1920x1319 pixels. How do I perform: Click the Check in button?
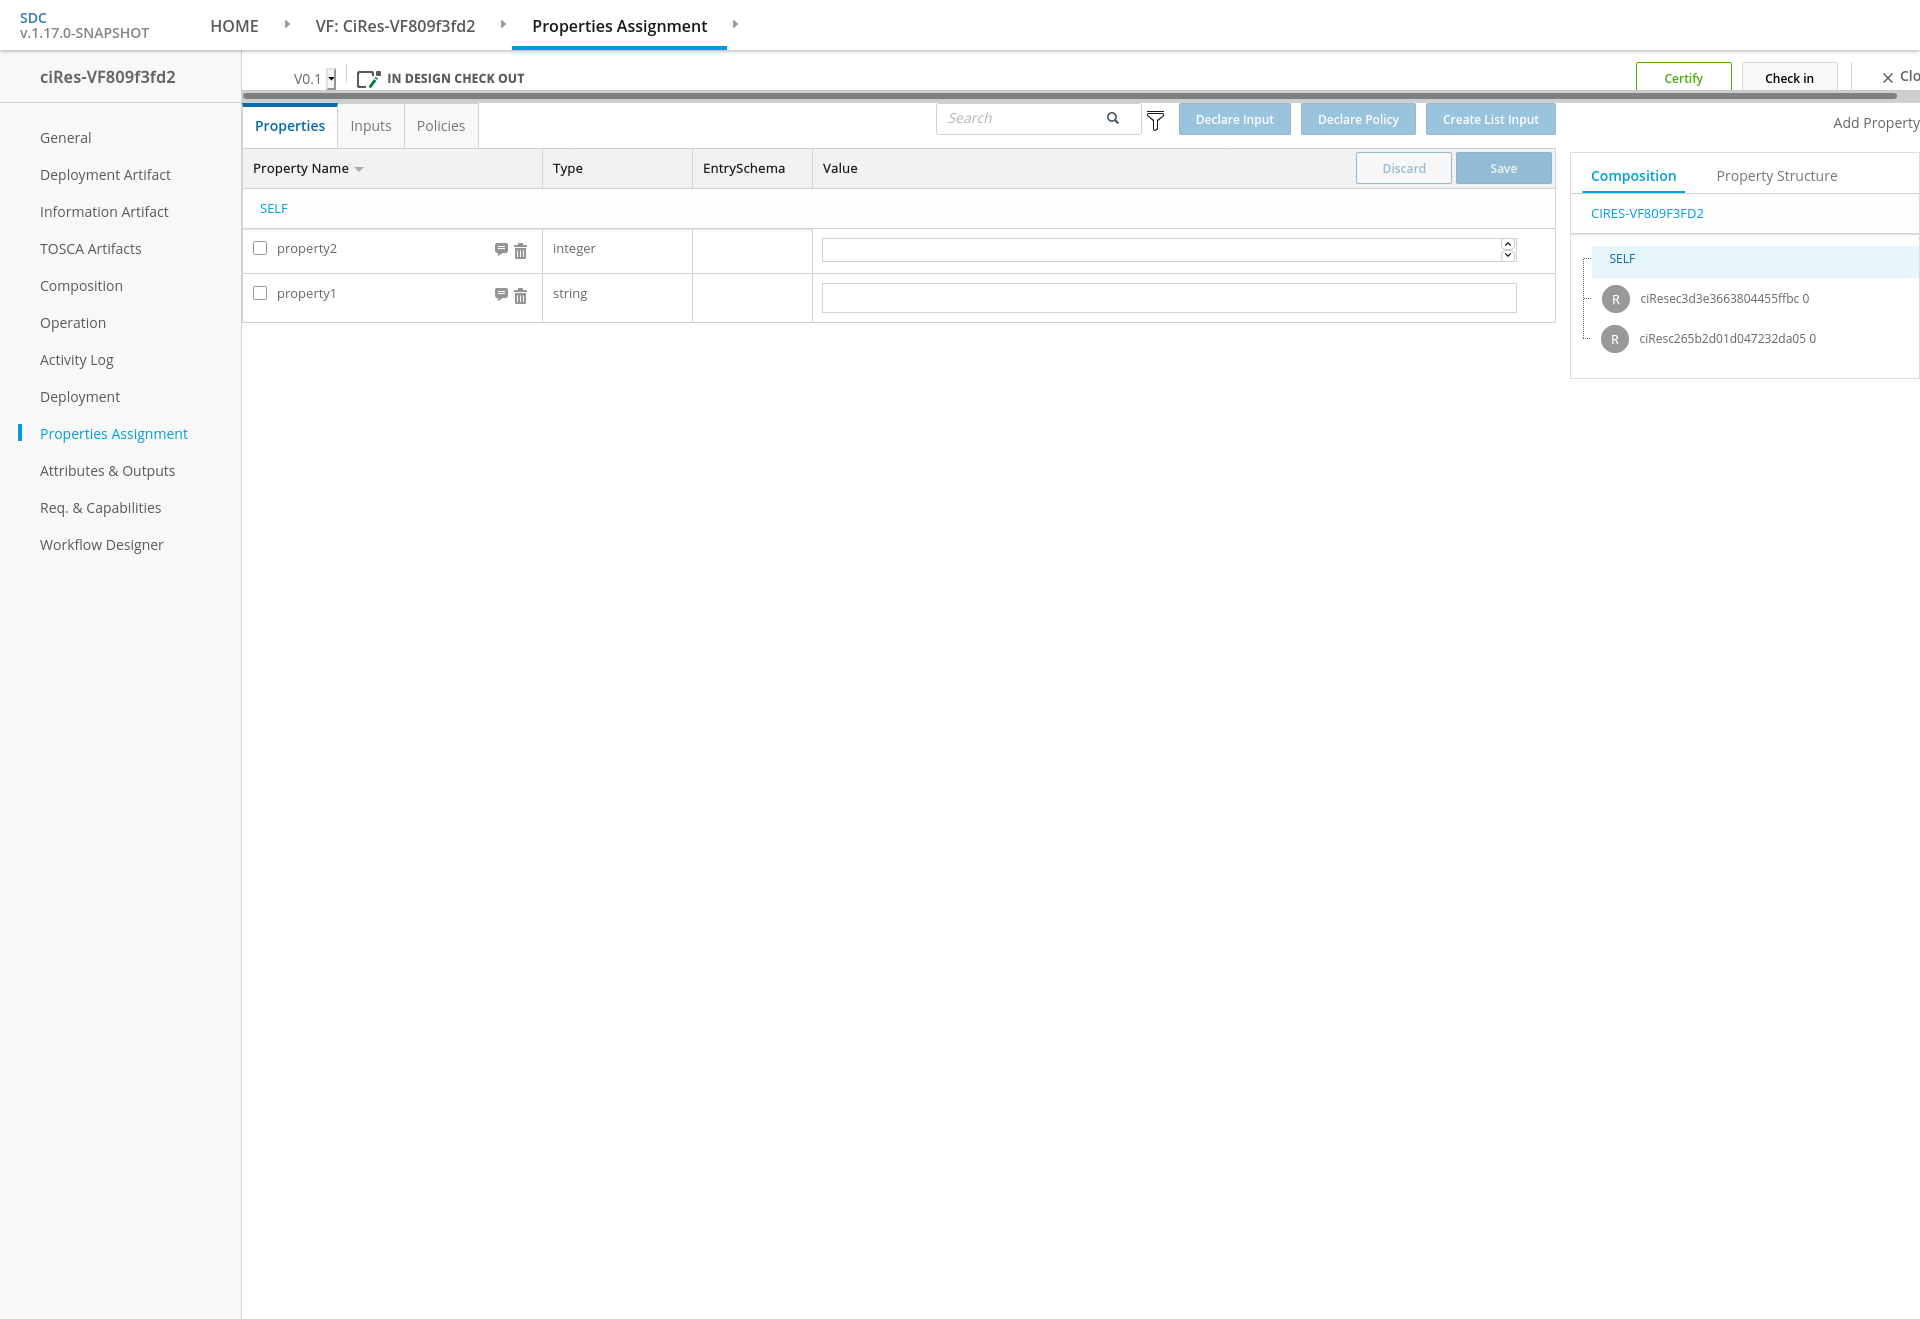(1789, 78)
